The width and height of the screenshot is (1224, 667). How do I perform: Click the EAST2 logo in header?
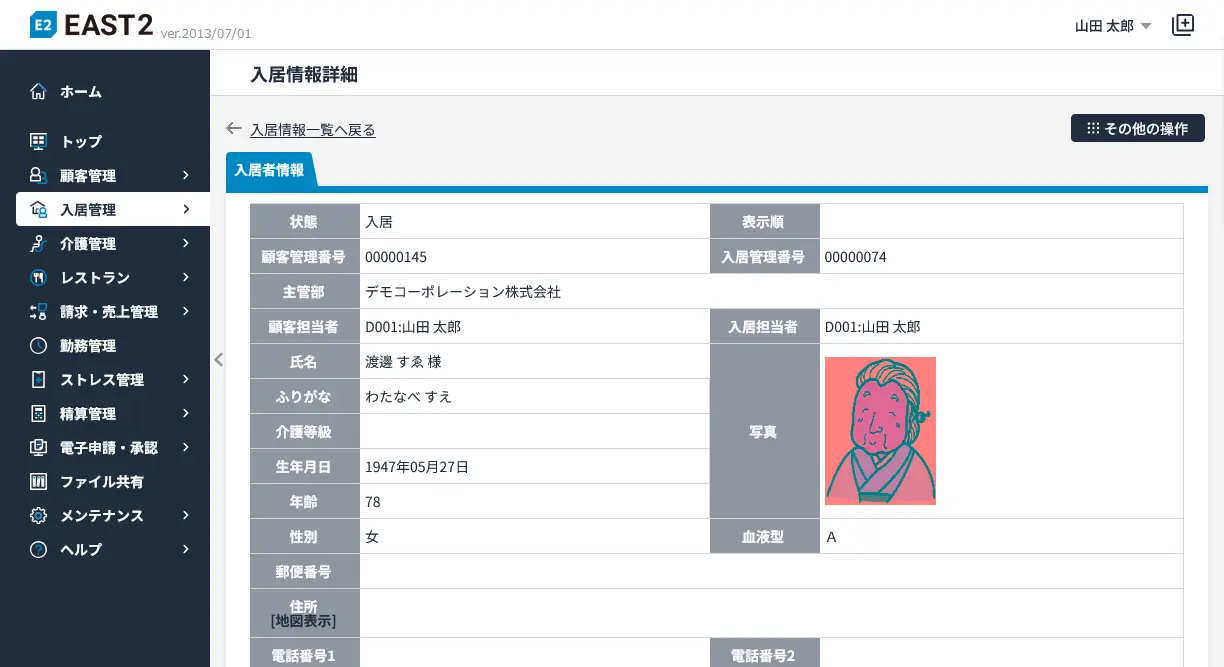point(92,26)
